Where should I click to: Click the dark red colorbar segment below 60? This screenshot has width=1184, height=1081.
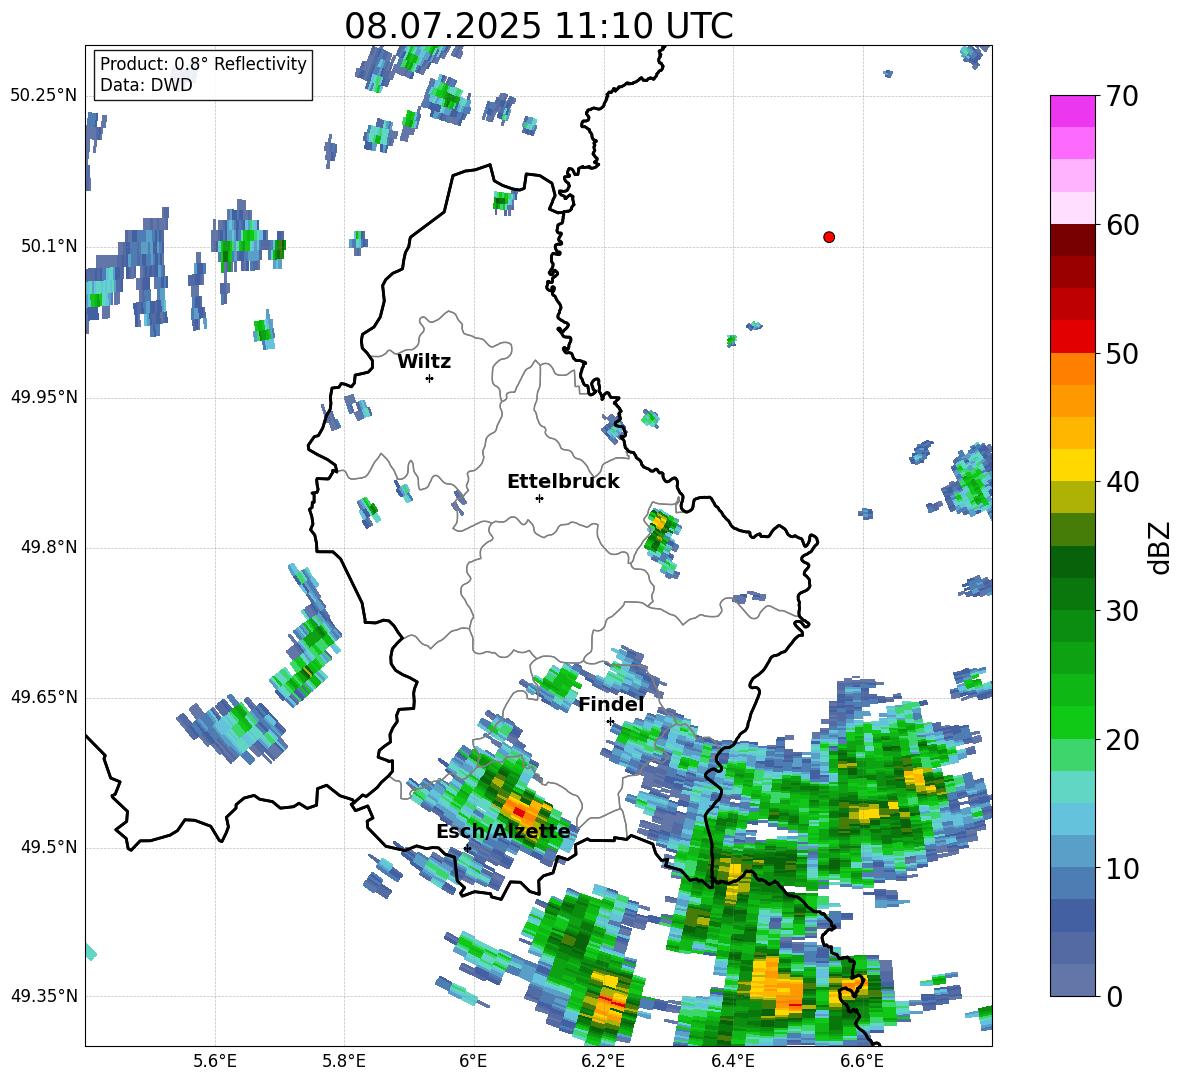(x=1072, y=240)
